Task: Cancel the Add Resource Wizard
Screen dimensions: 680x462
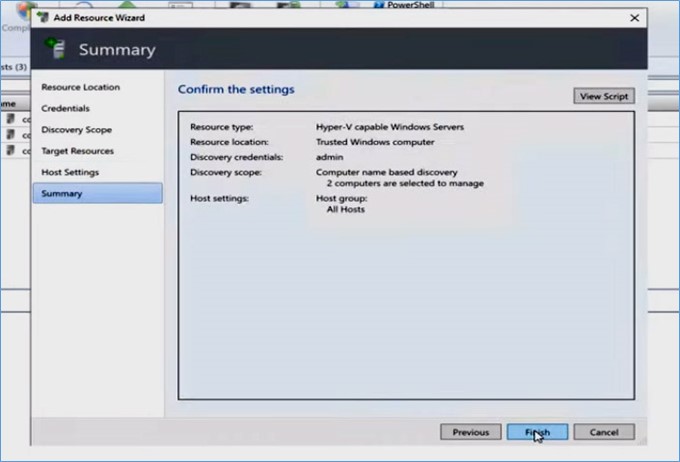Action: (x=604, y=432)
